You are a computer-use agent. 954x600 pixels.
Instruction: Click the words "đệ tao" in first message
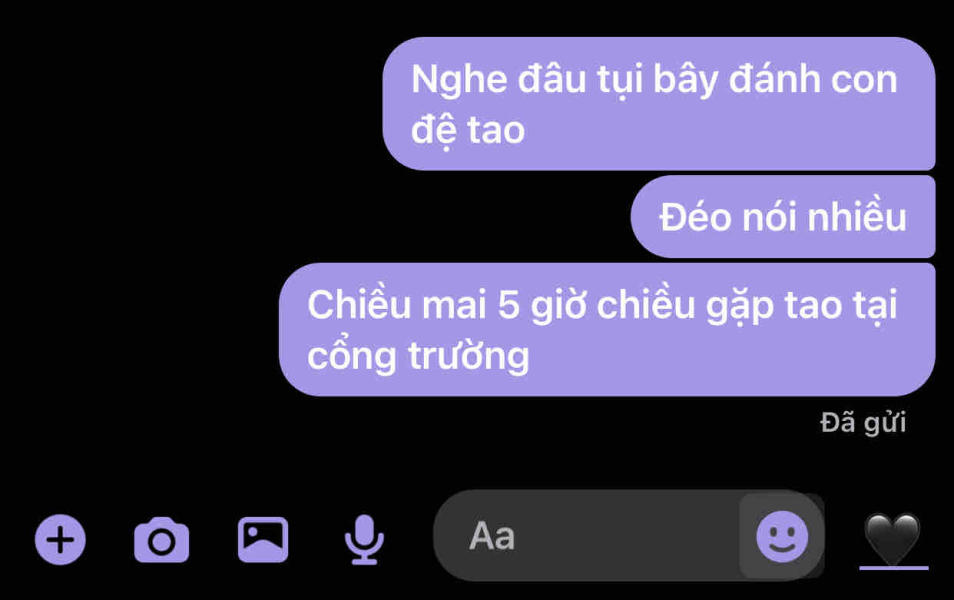click(x=468, y=130)
